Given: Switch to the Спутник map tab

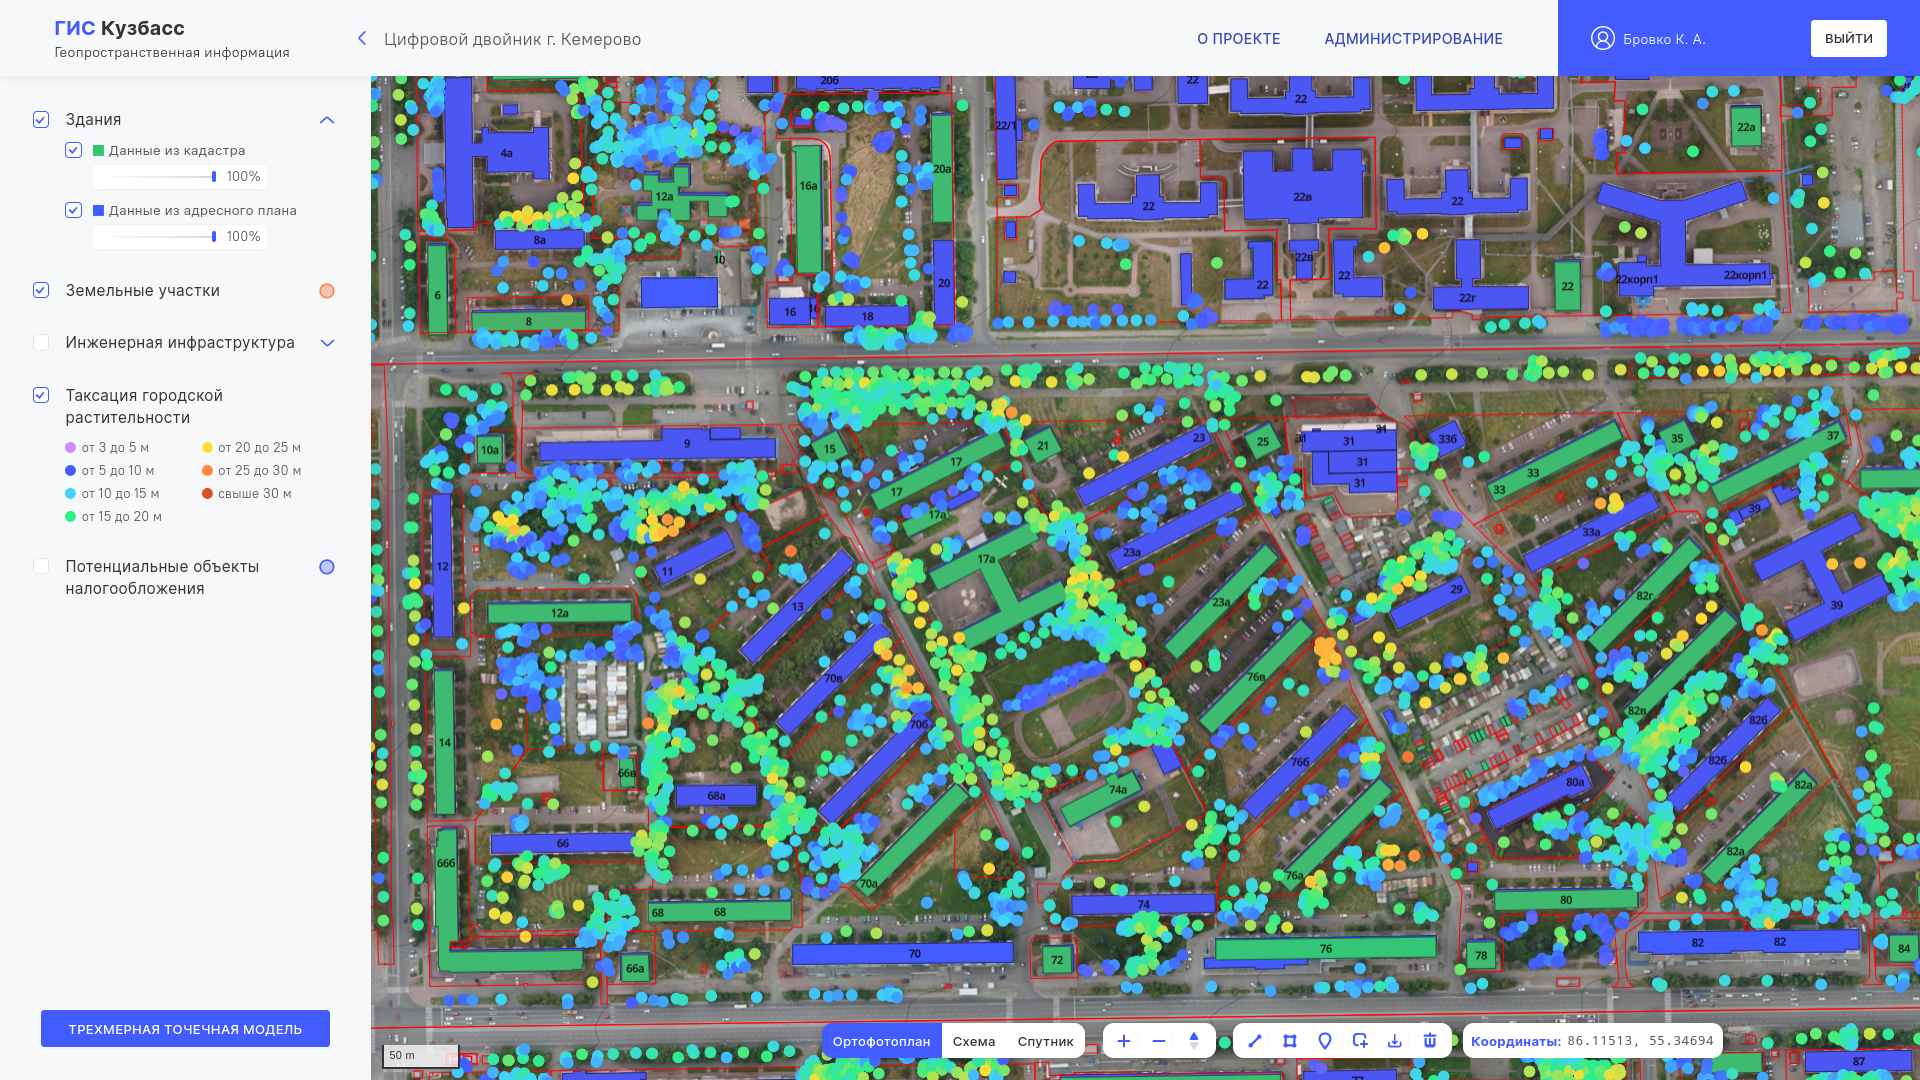Looking at the screenshot, I should point(1045,1041).
